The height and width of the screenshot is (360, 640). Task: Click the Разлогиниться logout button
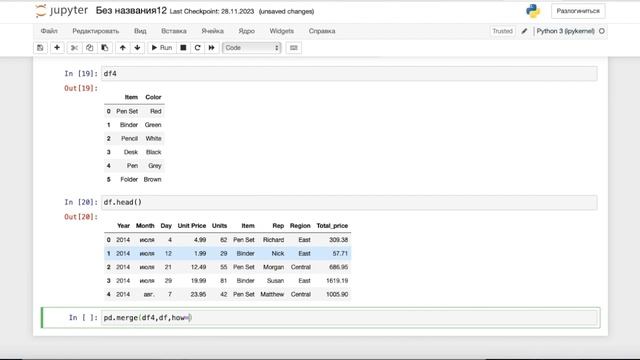click(578, 11)
